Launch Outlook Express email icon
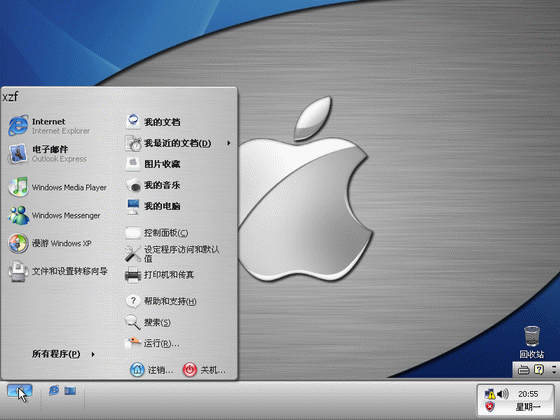This screenshot has height=420, width=560. pos(18,154)
